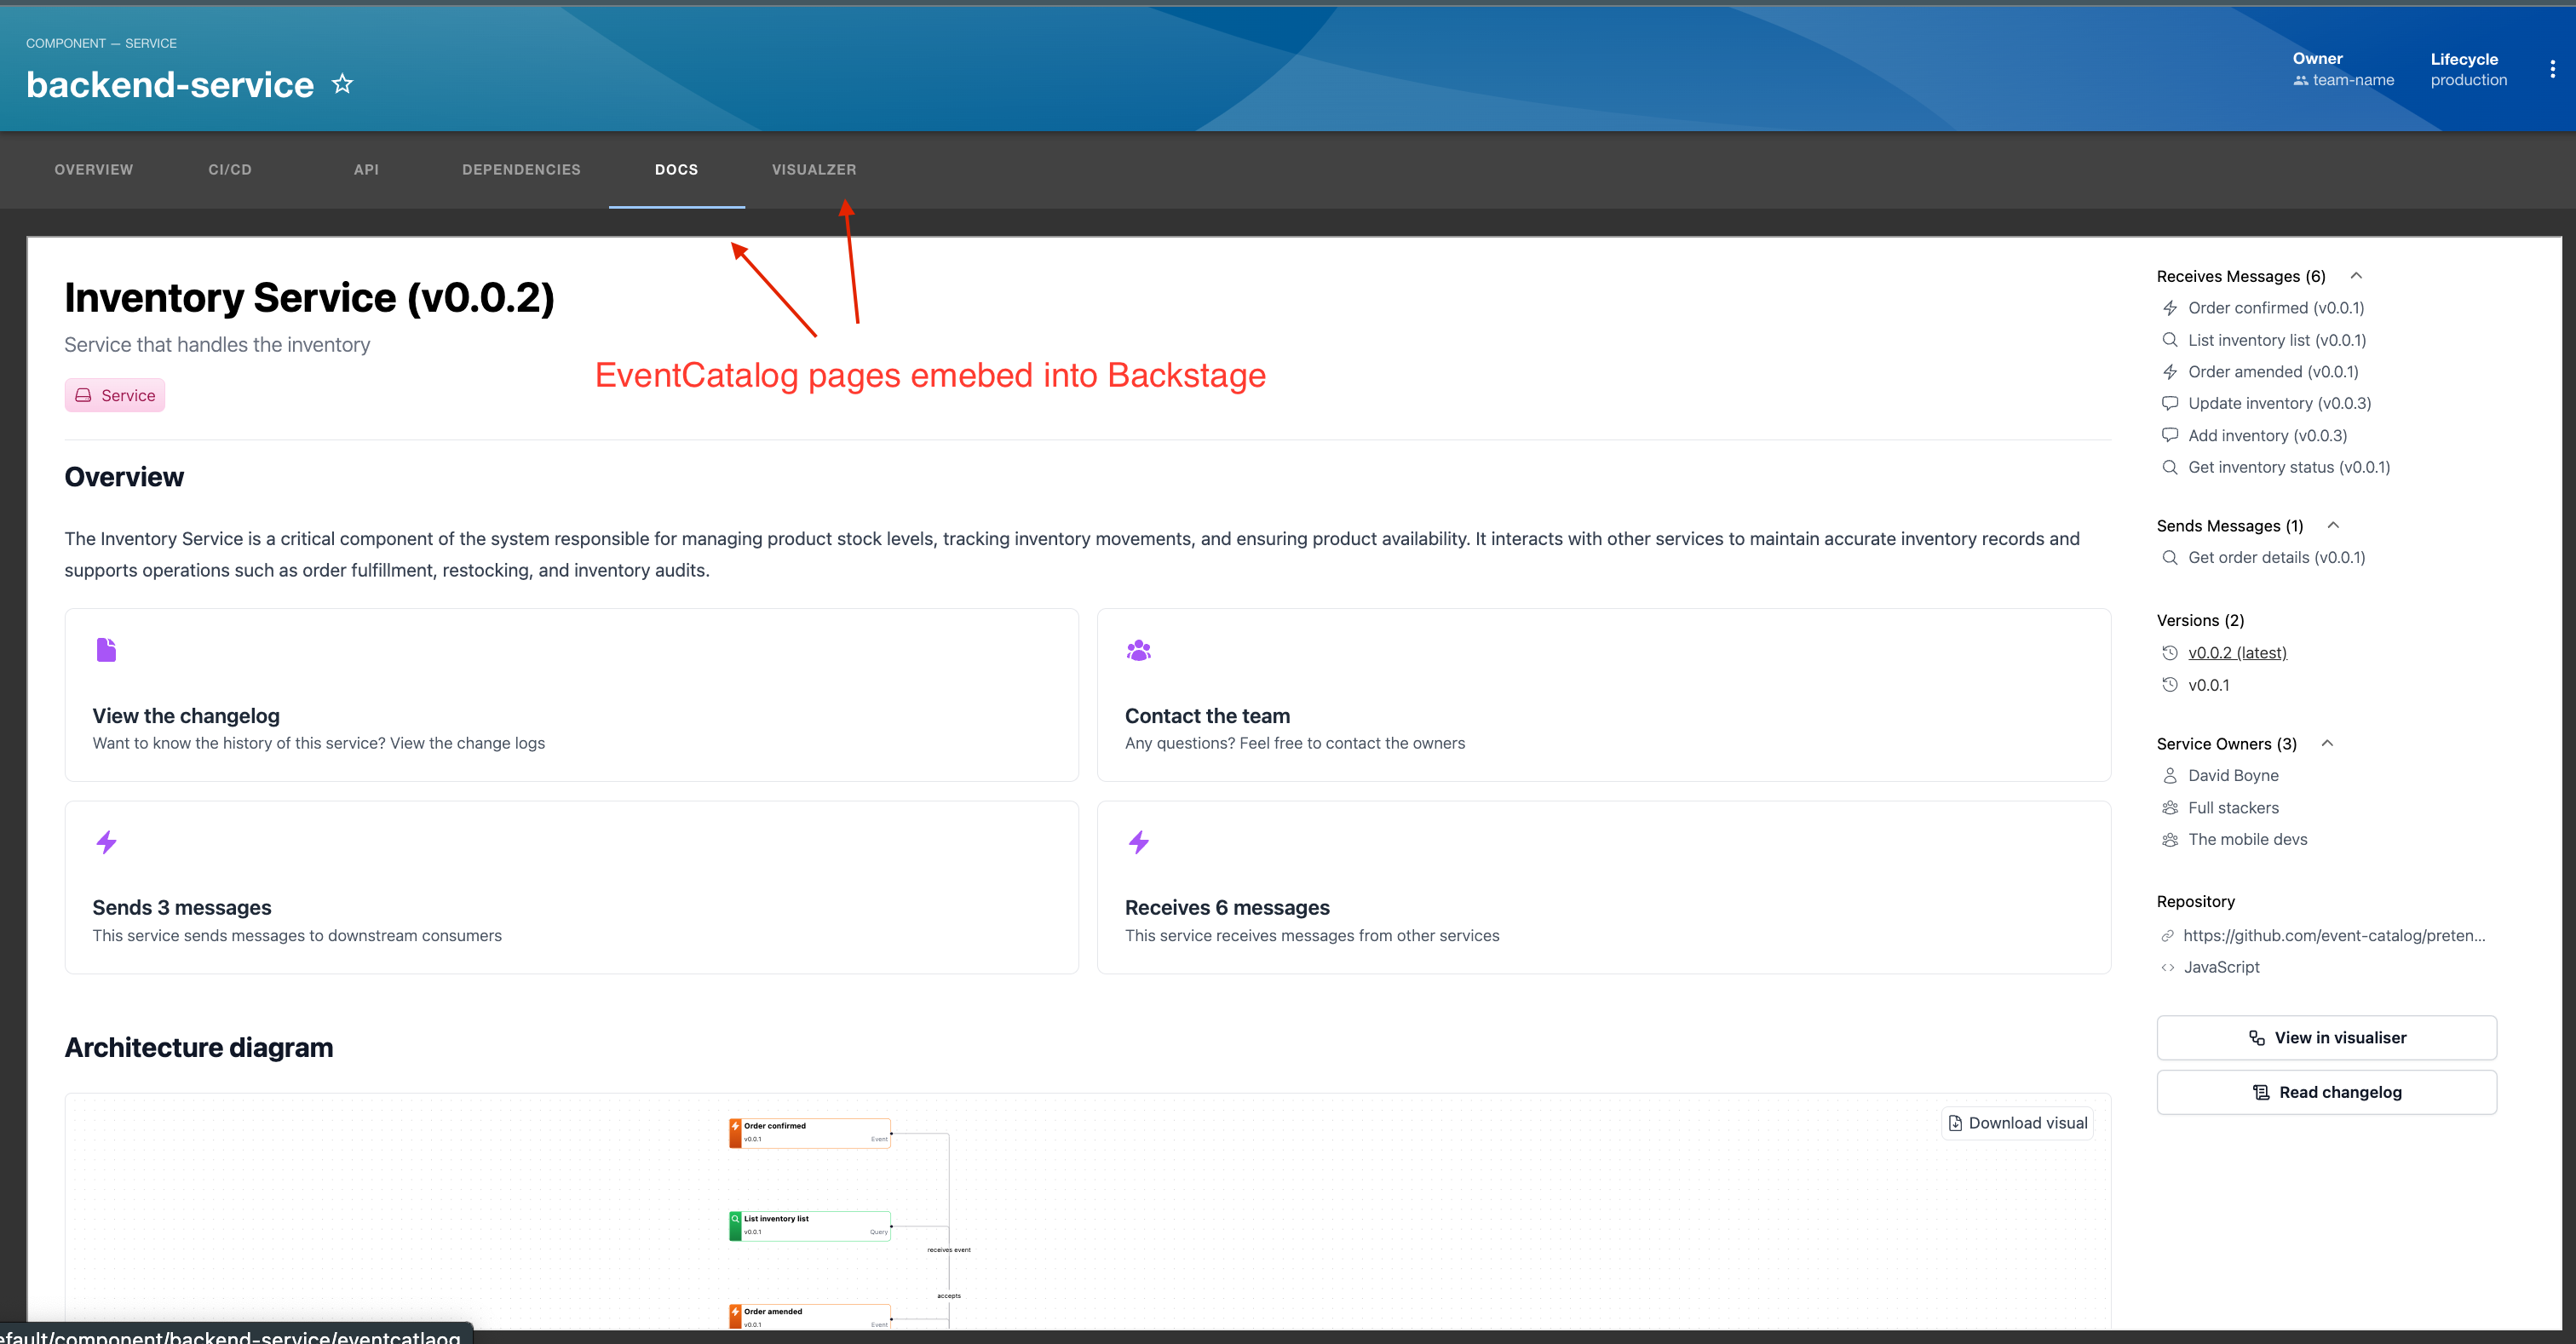
Task: Collapse the Receives Messages section
Action: tap(2356, 276)
